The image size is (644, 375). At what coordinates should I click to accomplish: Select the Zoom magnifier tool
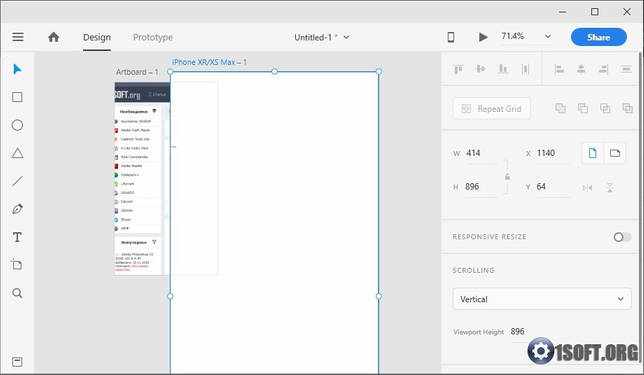point(17,293)
